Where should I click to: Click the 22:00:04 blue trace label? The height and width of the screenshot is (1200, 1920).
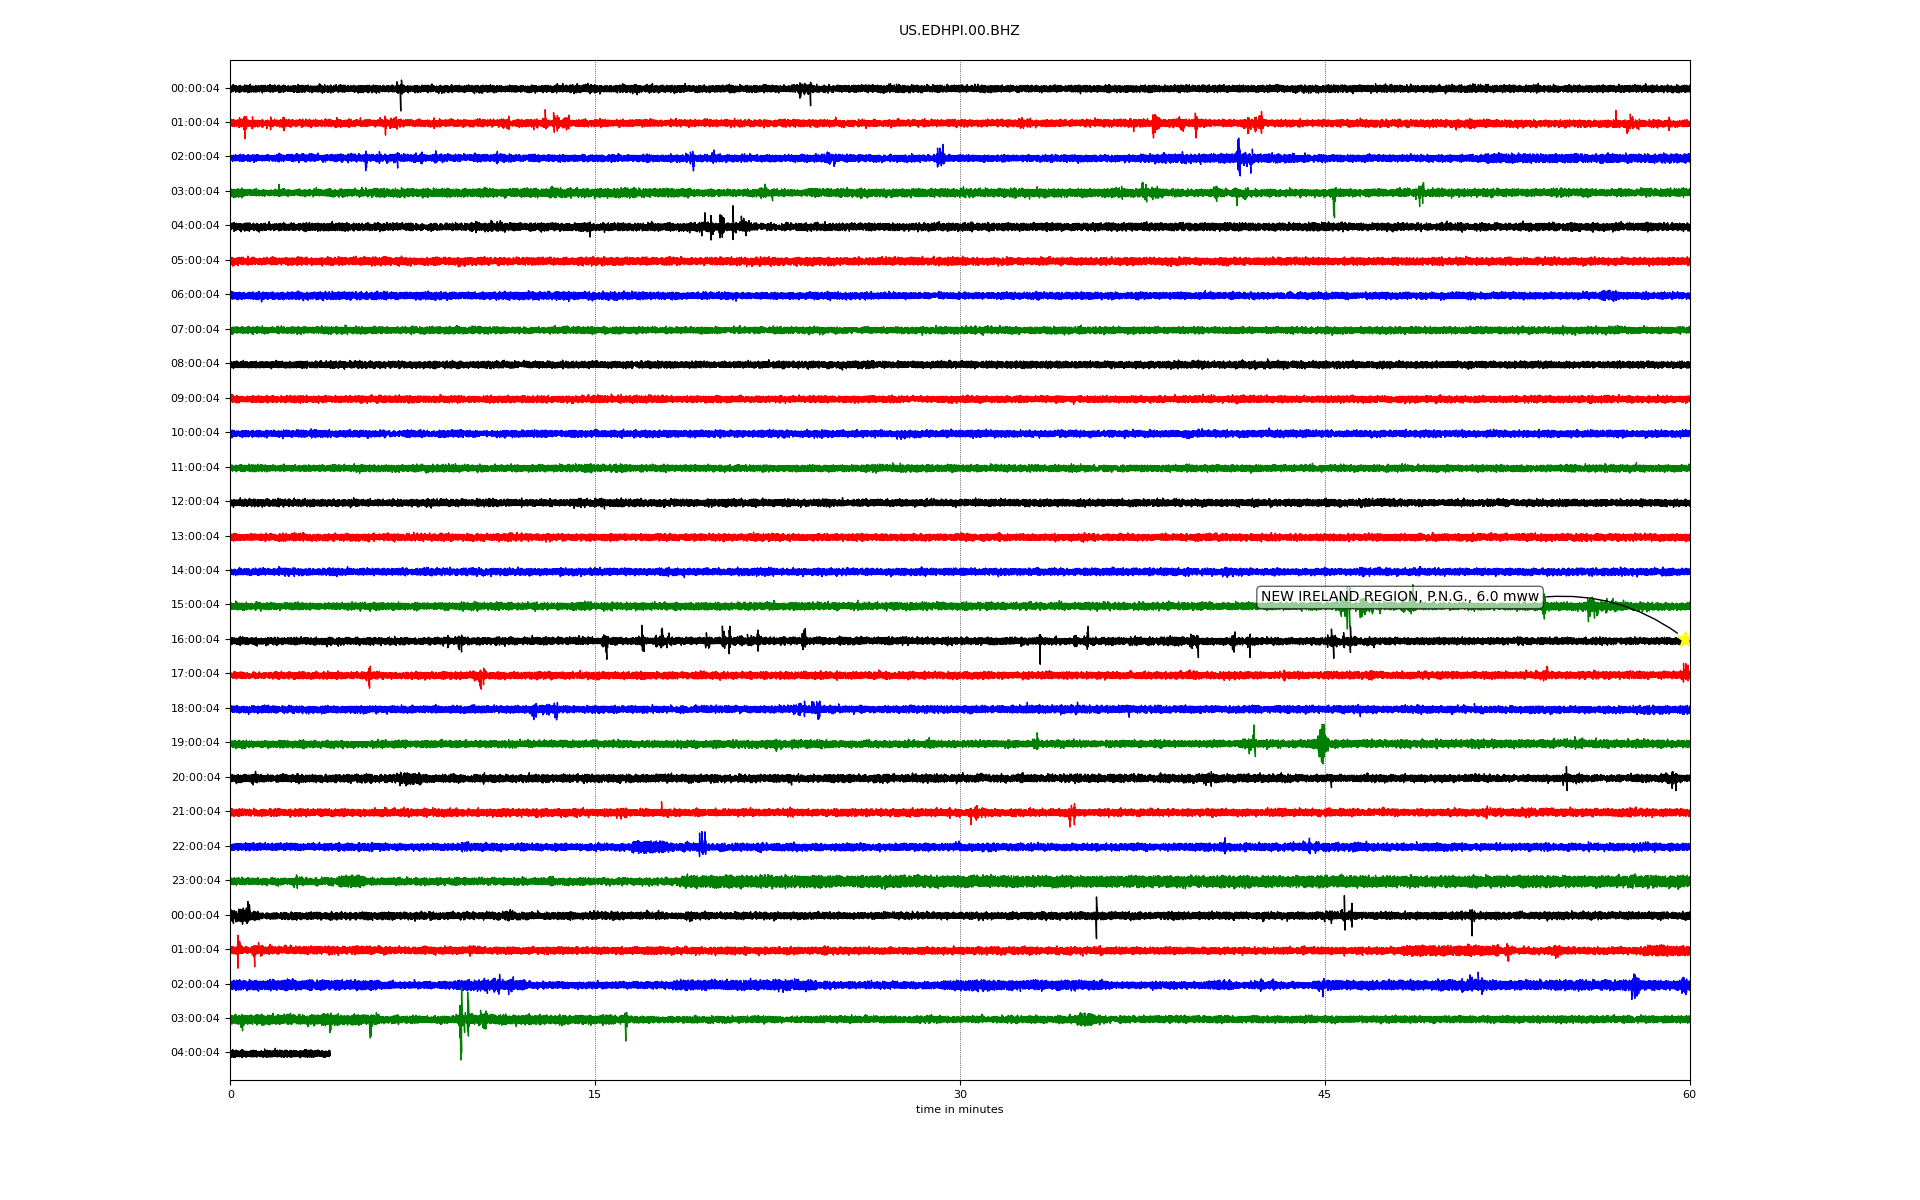point(195,847)
